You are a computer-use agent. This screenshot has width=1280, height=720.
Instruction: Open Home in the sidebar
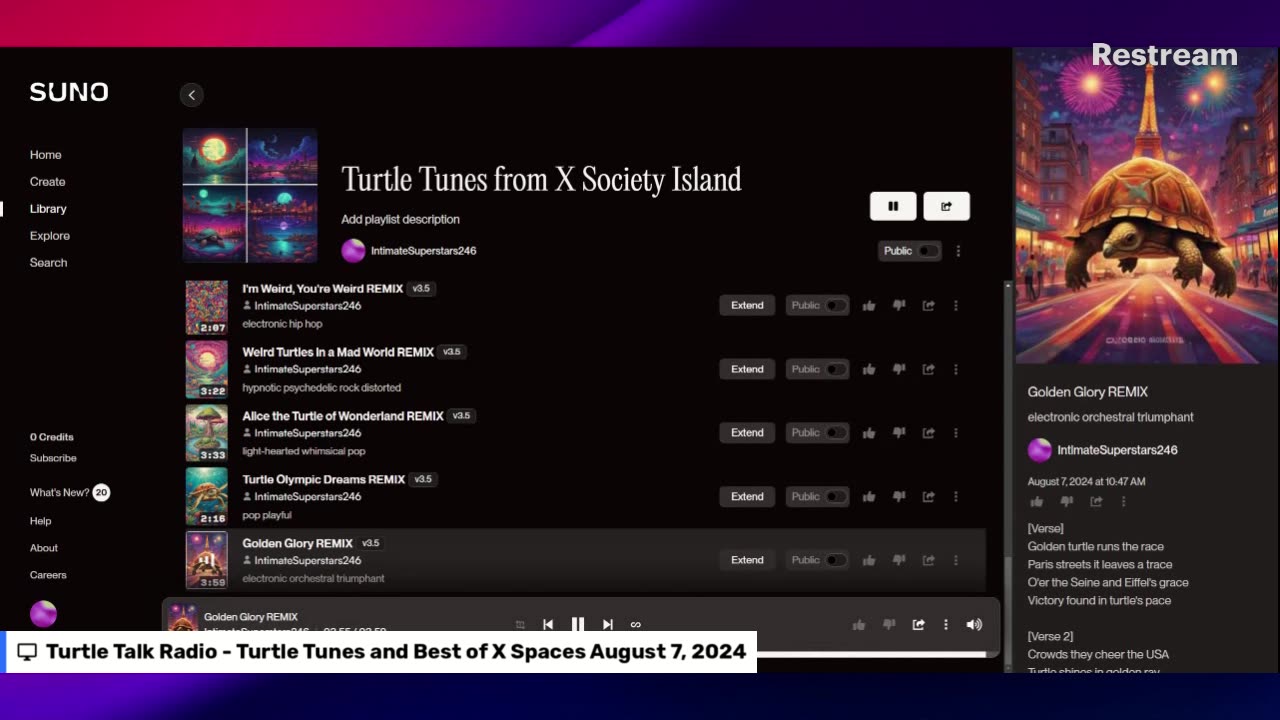click(x=46, y=155)
